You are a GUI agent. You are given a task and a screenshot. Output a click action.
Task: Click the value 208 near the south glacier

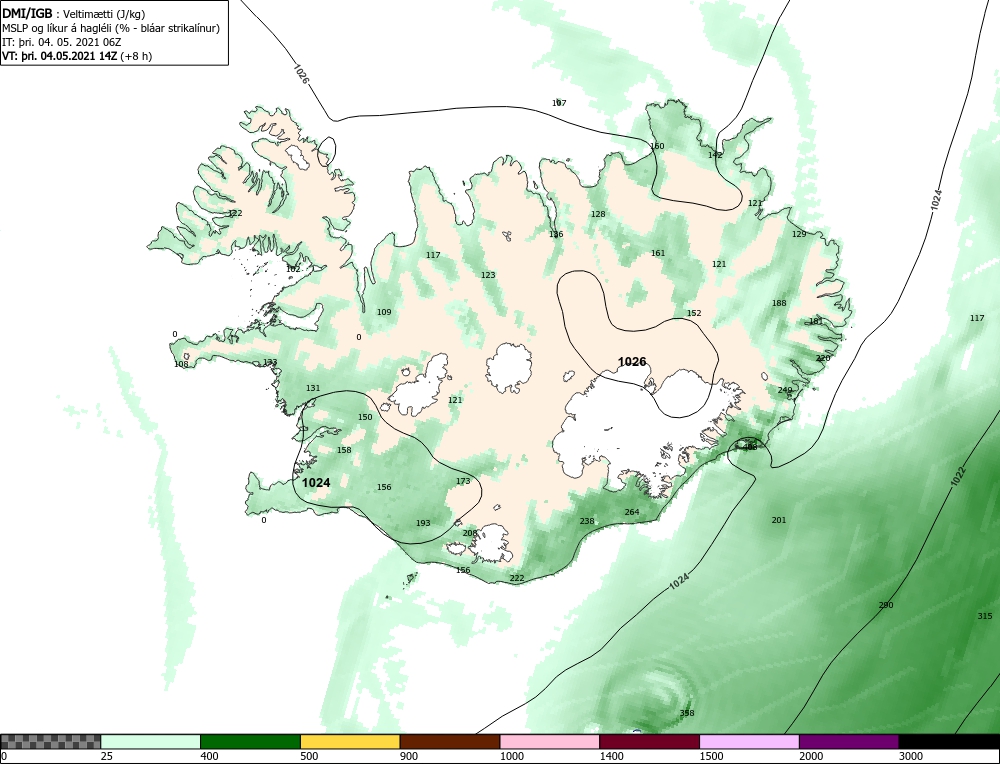pyautogui.click(x=470, y=533)
